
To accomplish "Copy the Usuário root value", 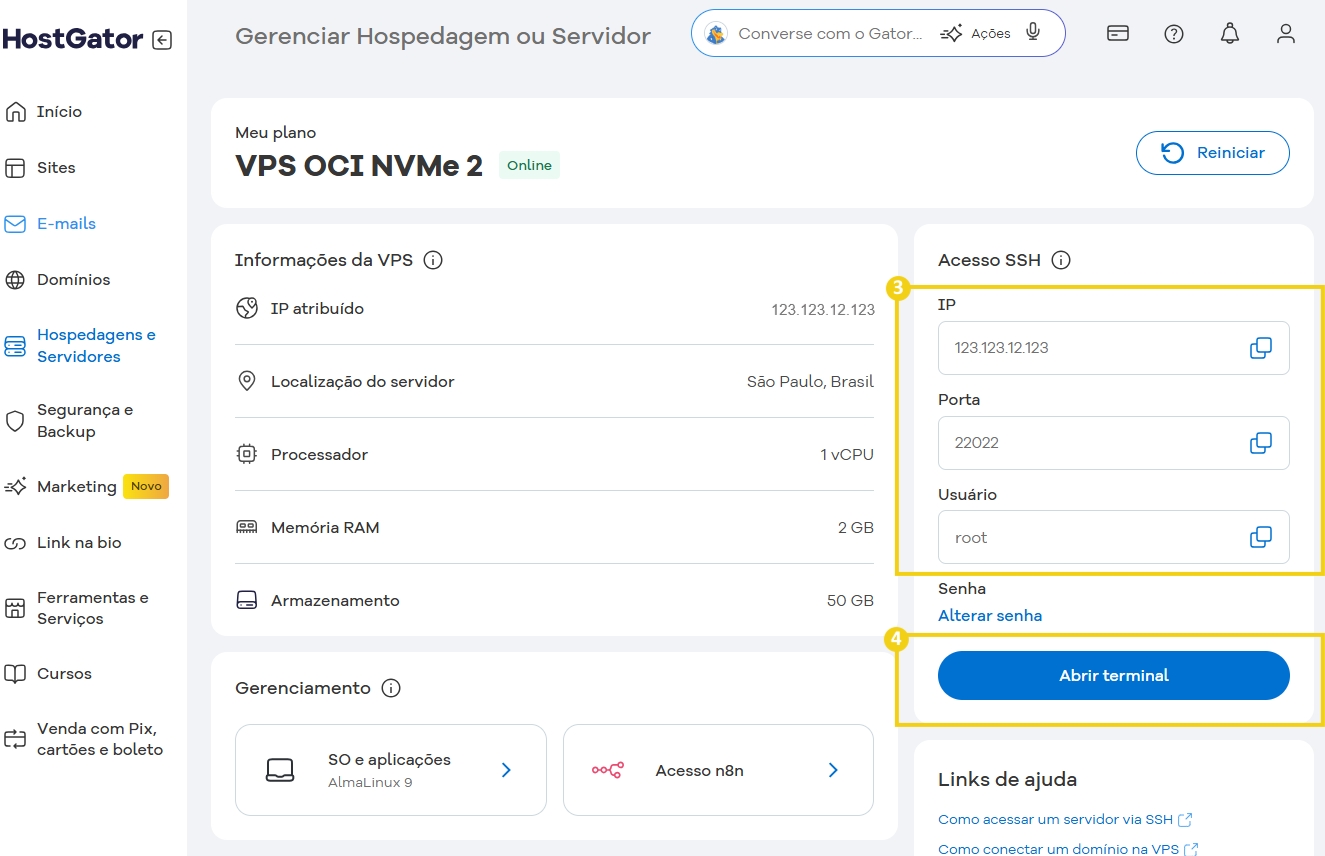I will pyautogui.click(x=1261, y=537).
